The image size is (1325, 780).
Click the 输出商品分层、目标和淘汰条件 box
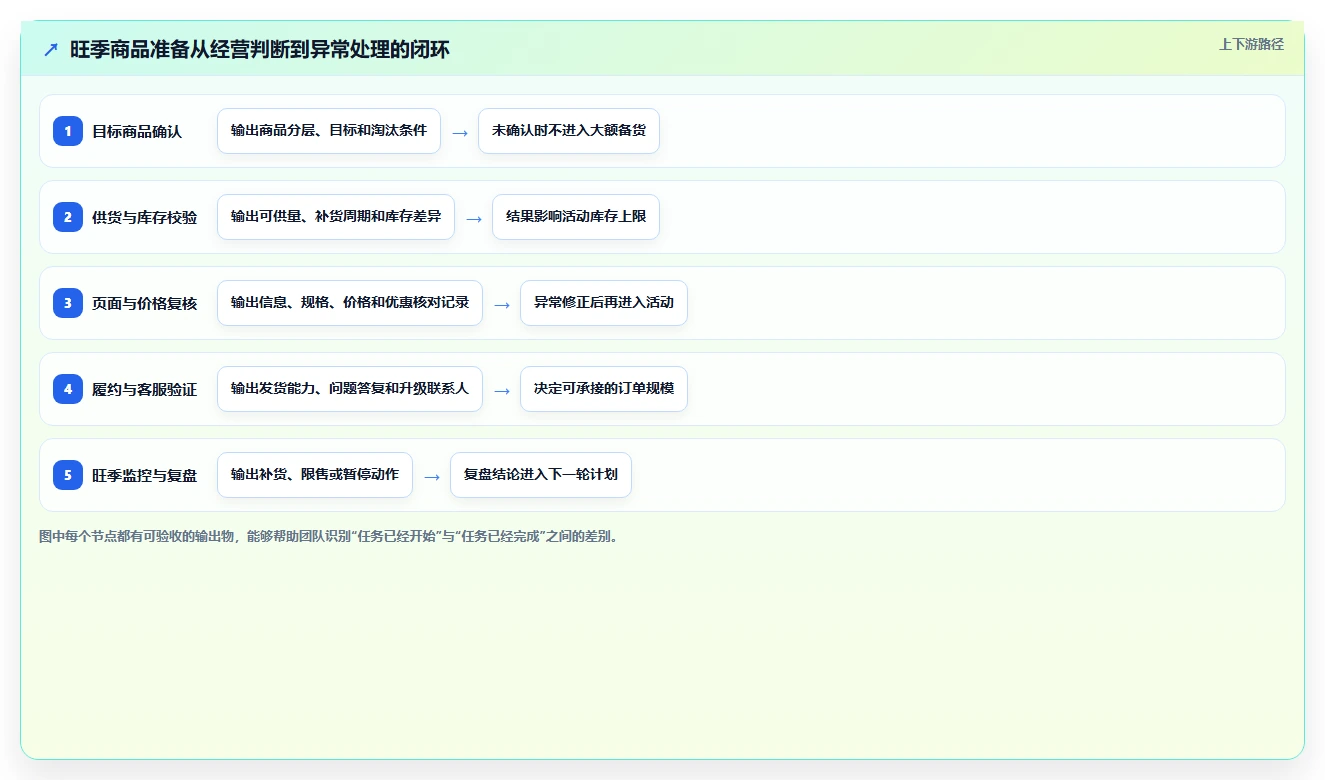click(x=329, y=131)
